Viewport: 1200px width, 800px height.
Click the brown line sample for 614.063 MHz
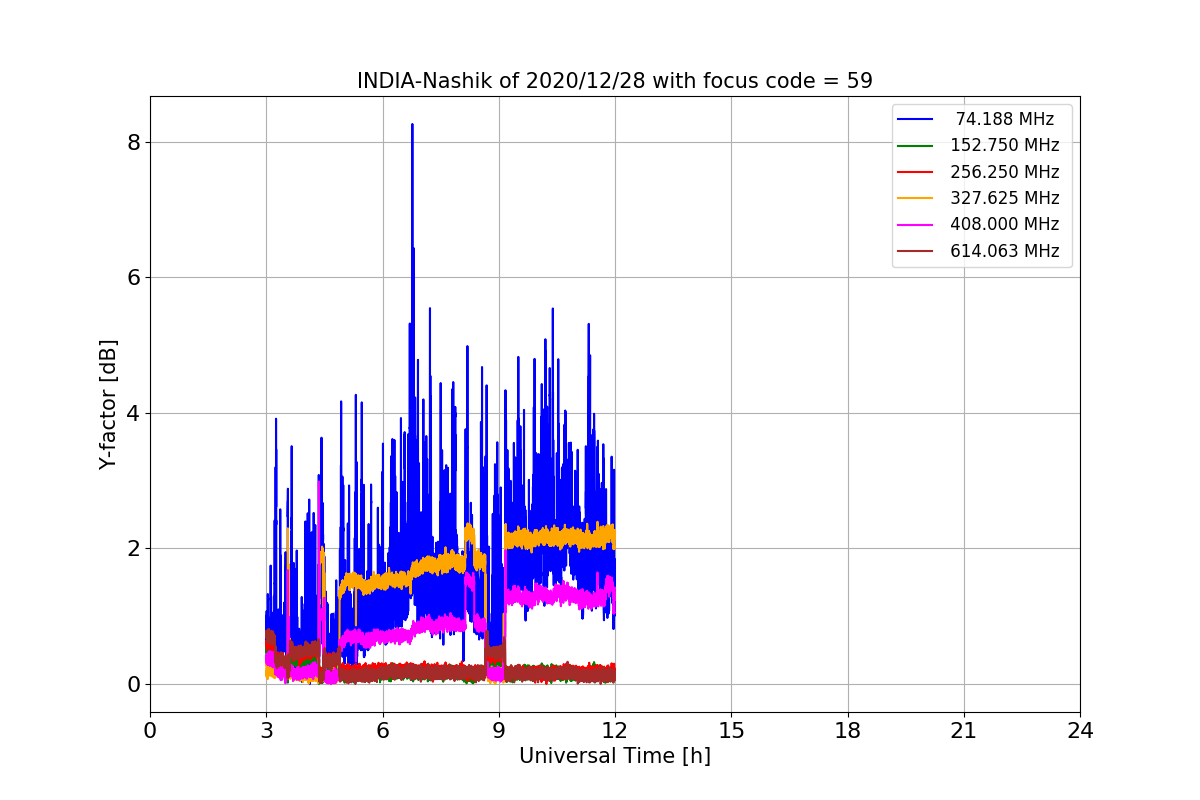coord(916,251)
